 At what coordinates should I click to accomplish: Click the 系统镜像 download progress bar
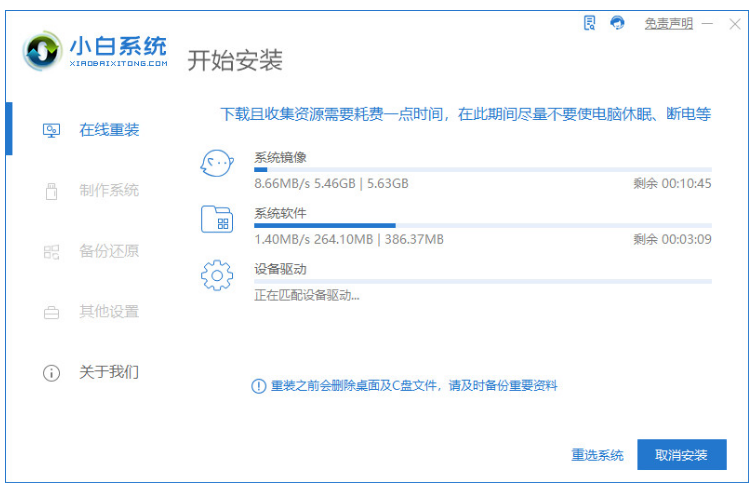pos(483,170)
